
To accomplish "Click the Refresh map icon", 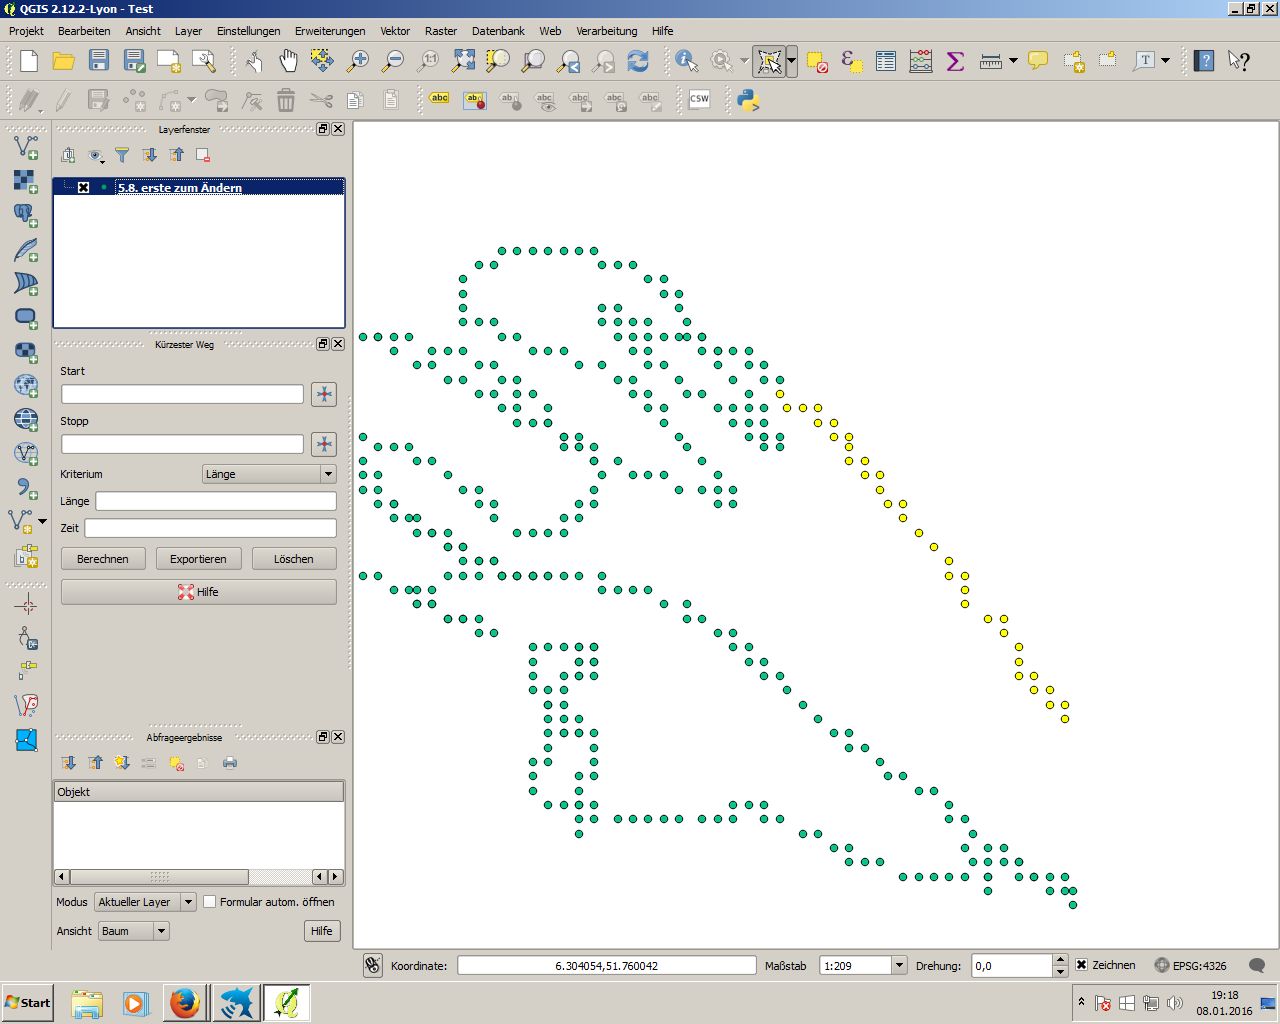I will (x=638, y=61).
